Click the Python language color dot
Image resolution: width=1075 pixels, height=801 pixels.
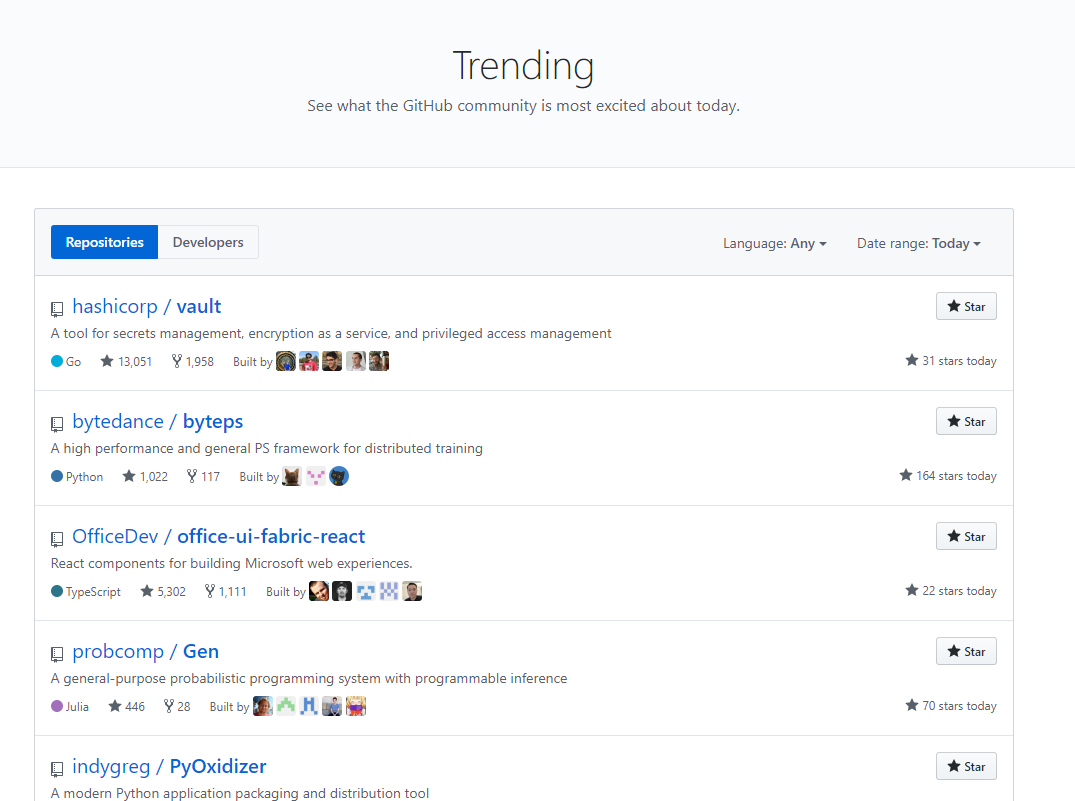coord(57,476)
